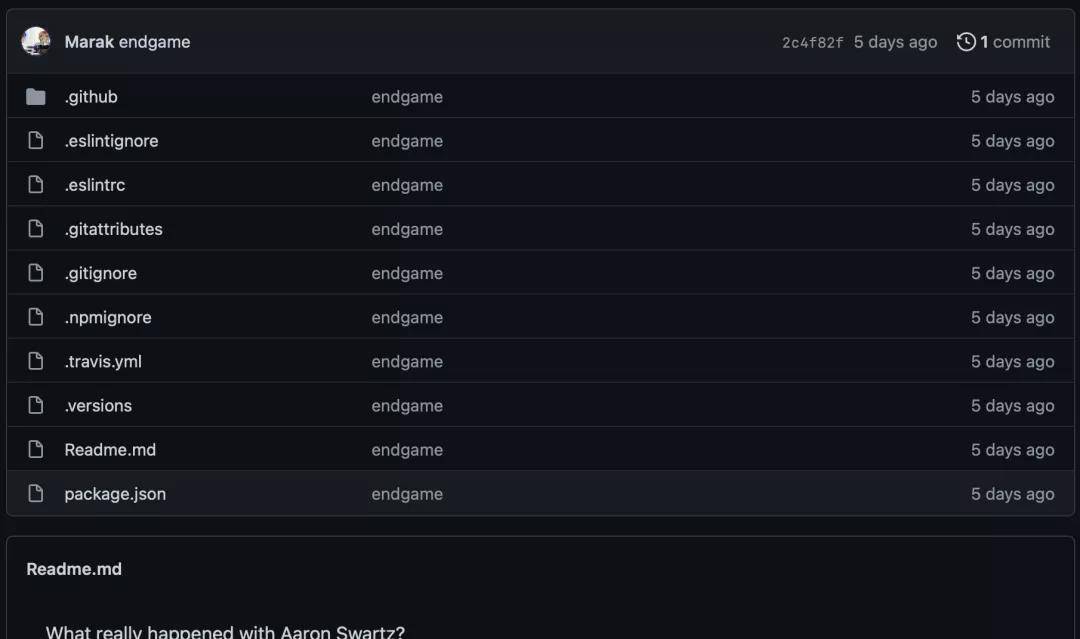The image size is (1080, 639).
Task: Open the .versions file
Action: (x=98, y=406)
